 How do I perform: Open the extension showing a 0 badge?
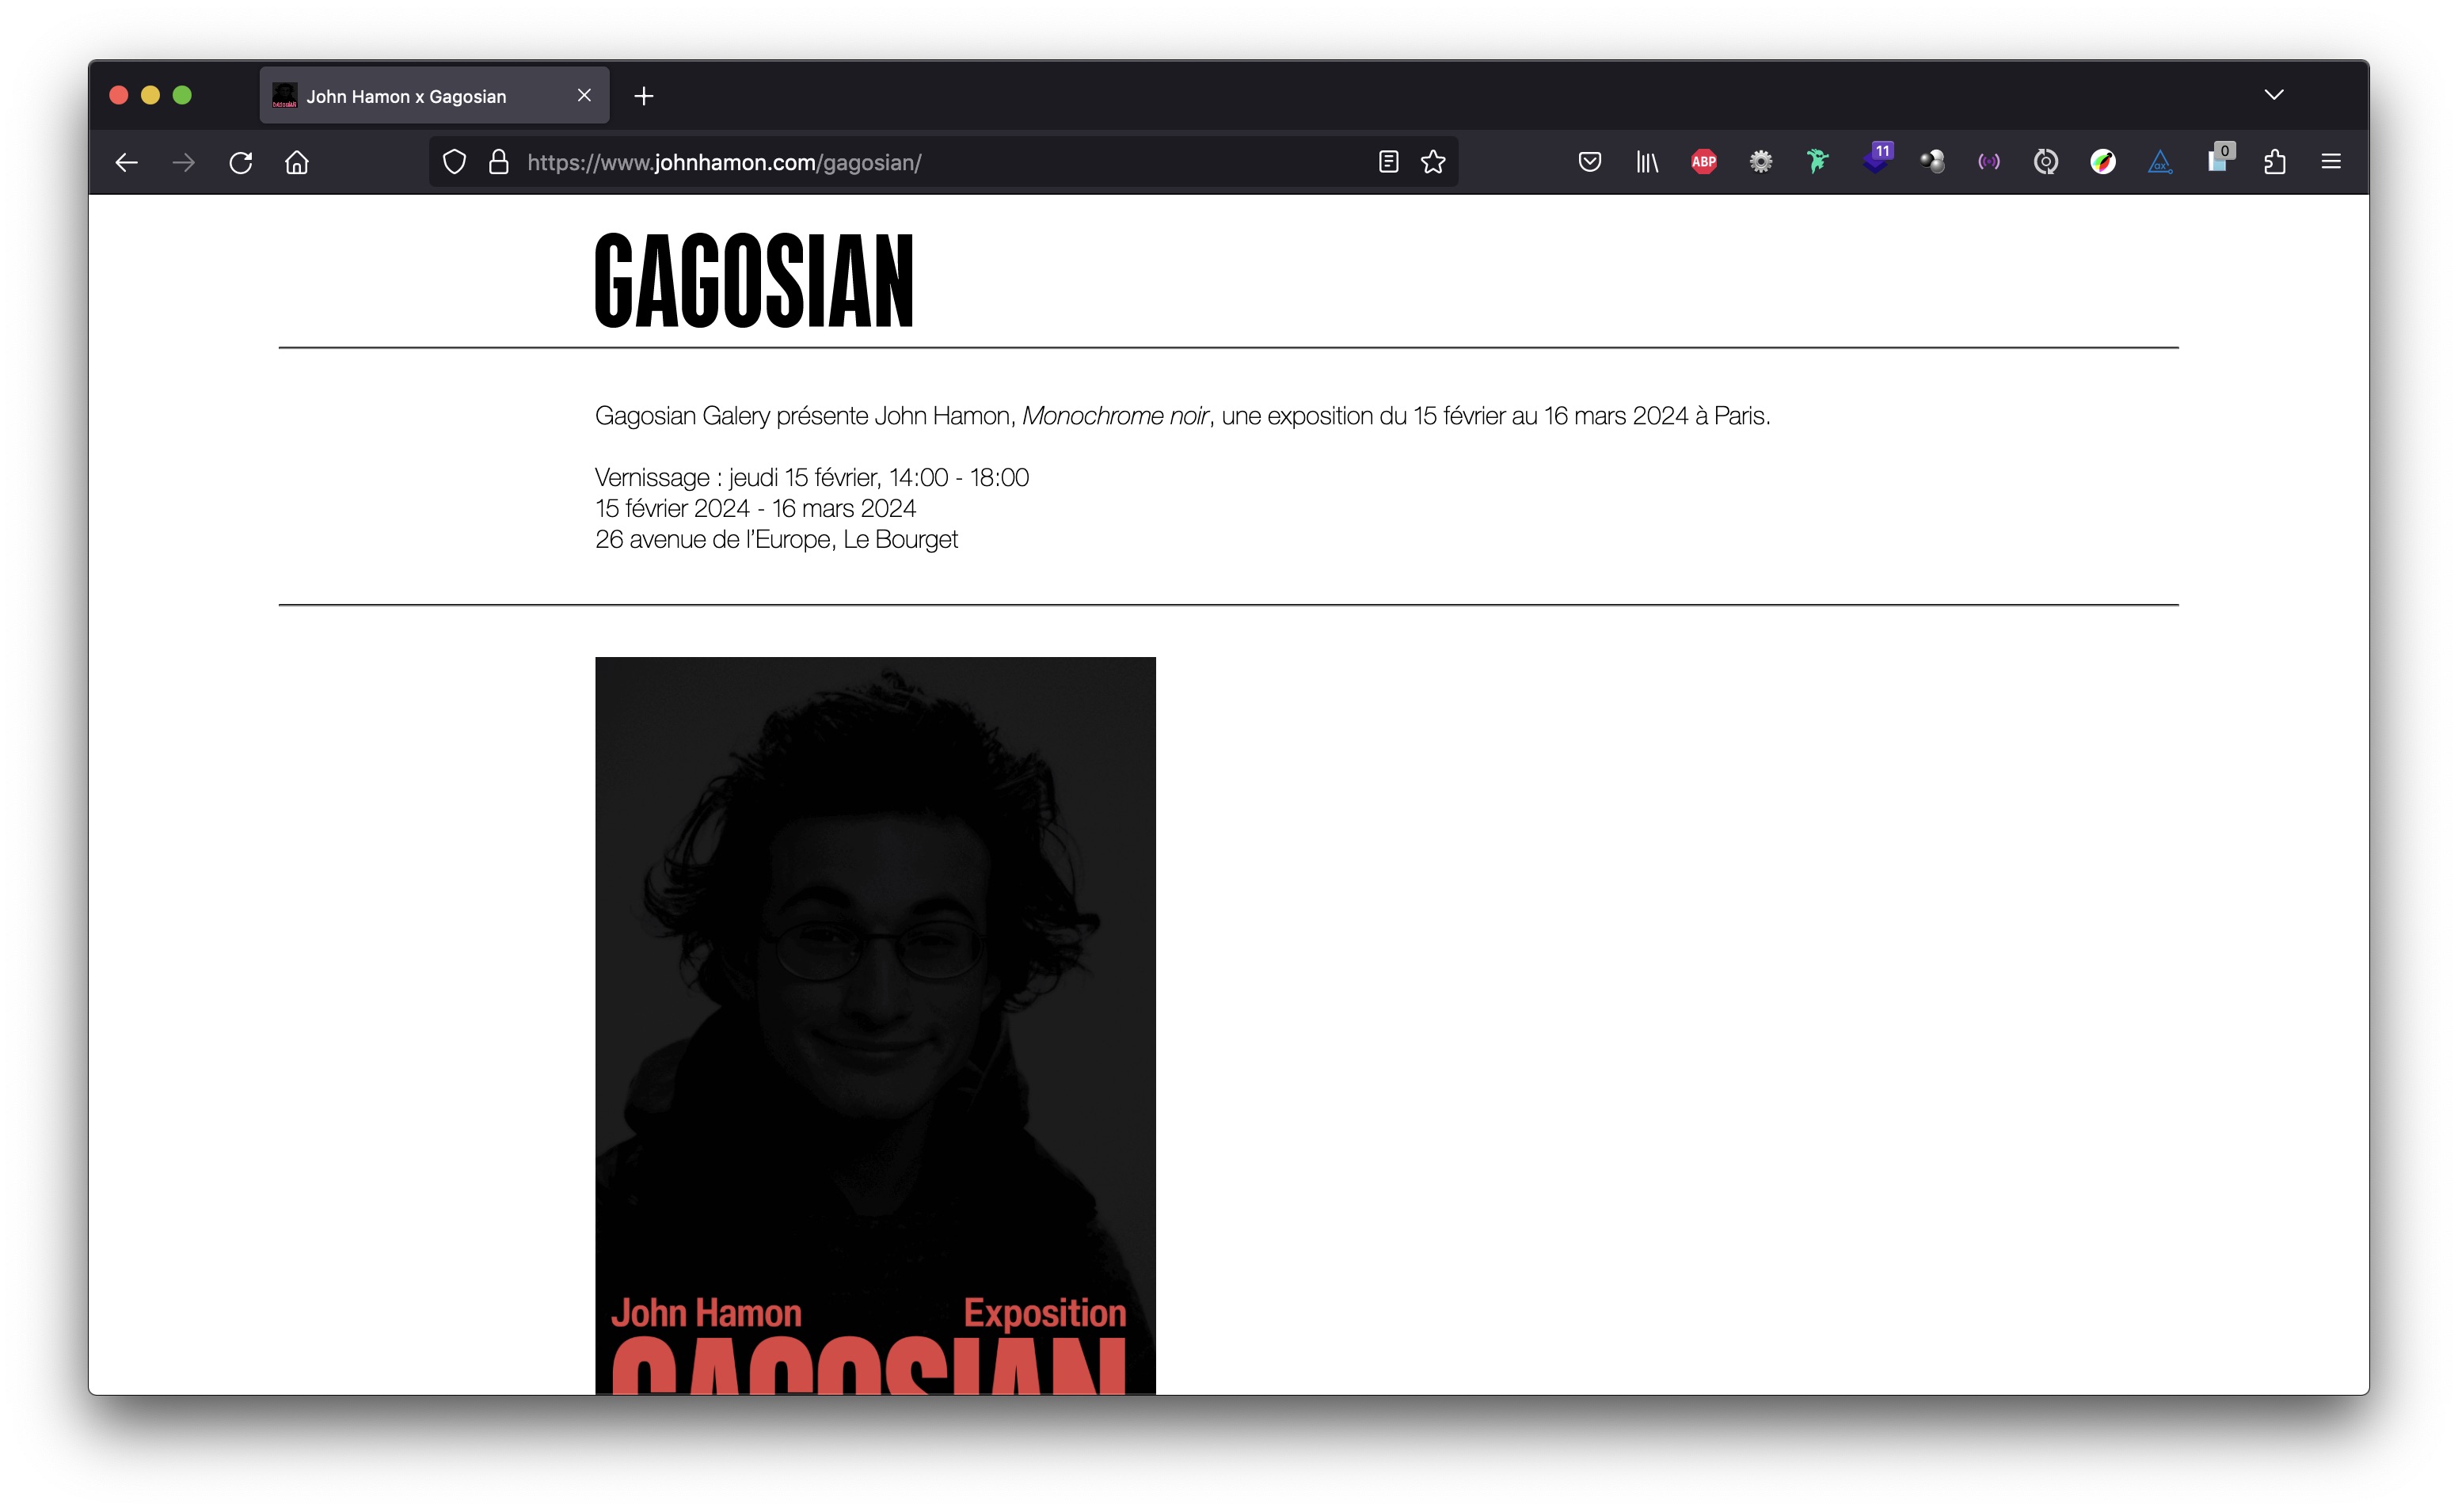click(x=2220, y=158)
